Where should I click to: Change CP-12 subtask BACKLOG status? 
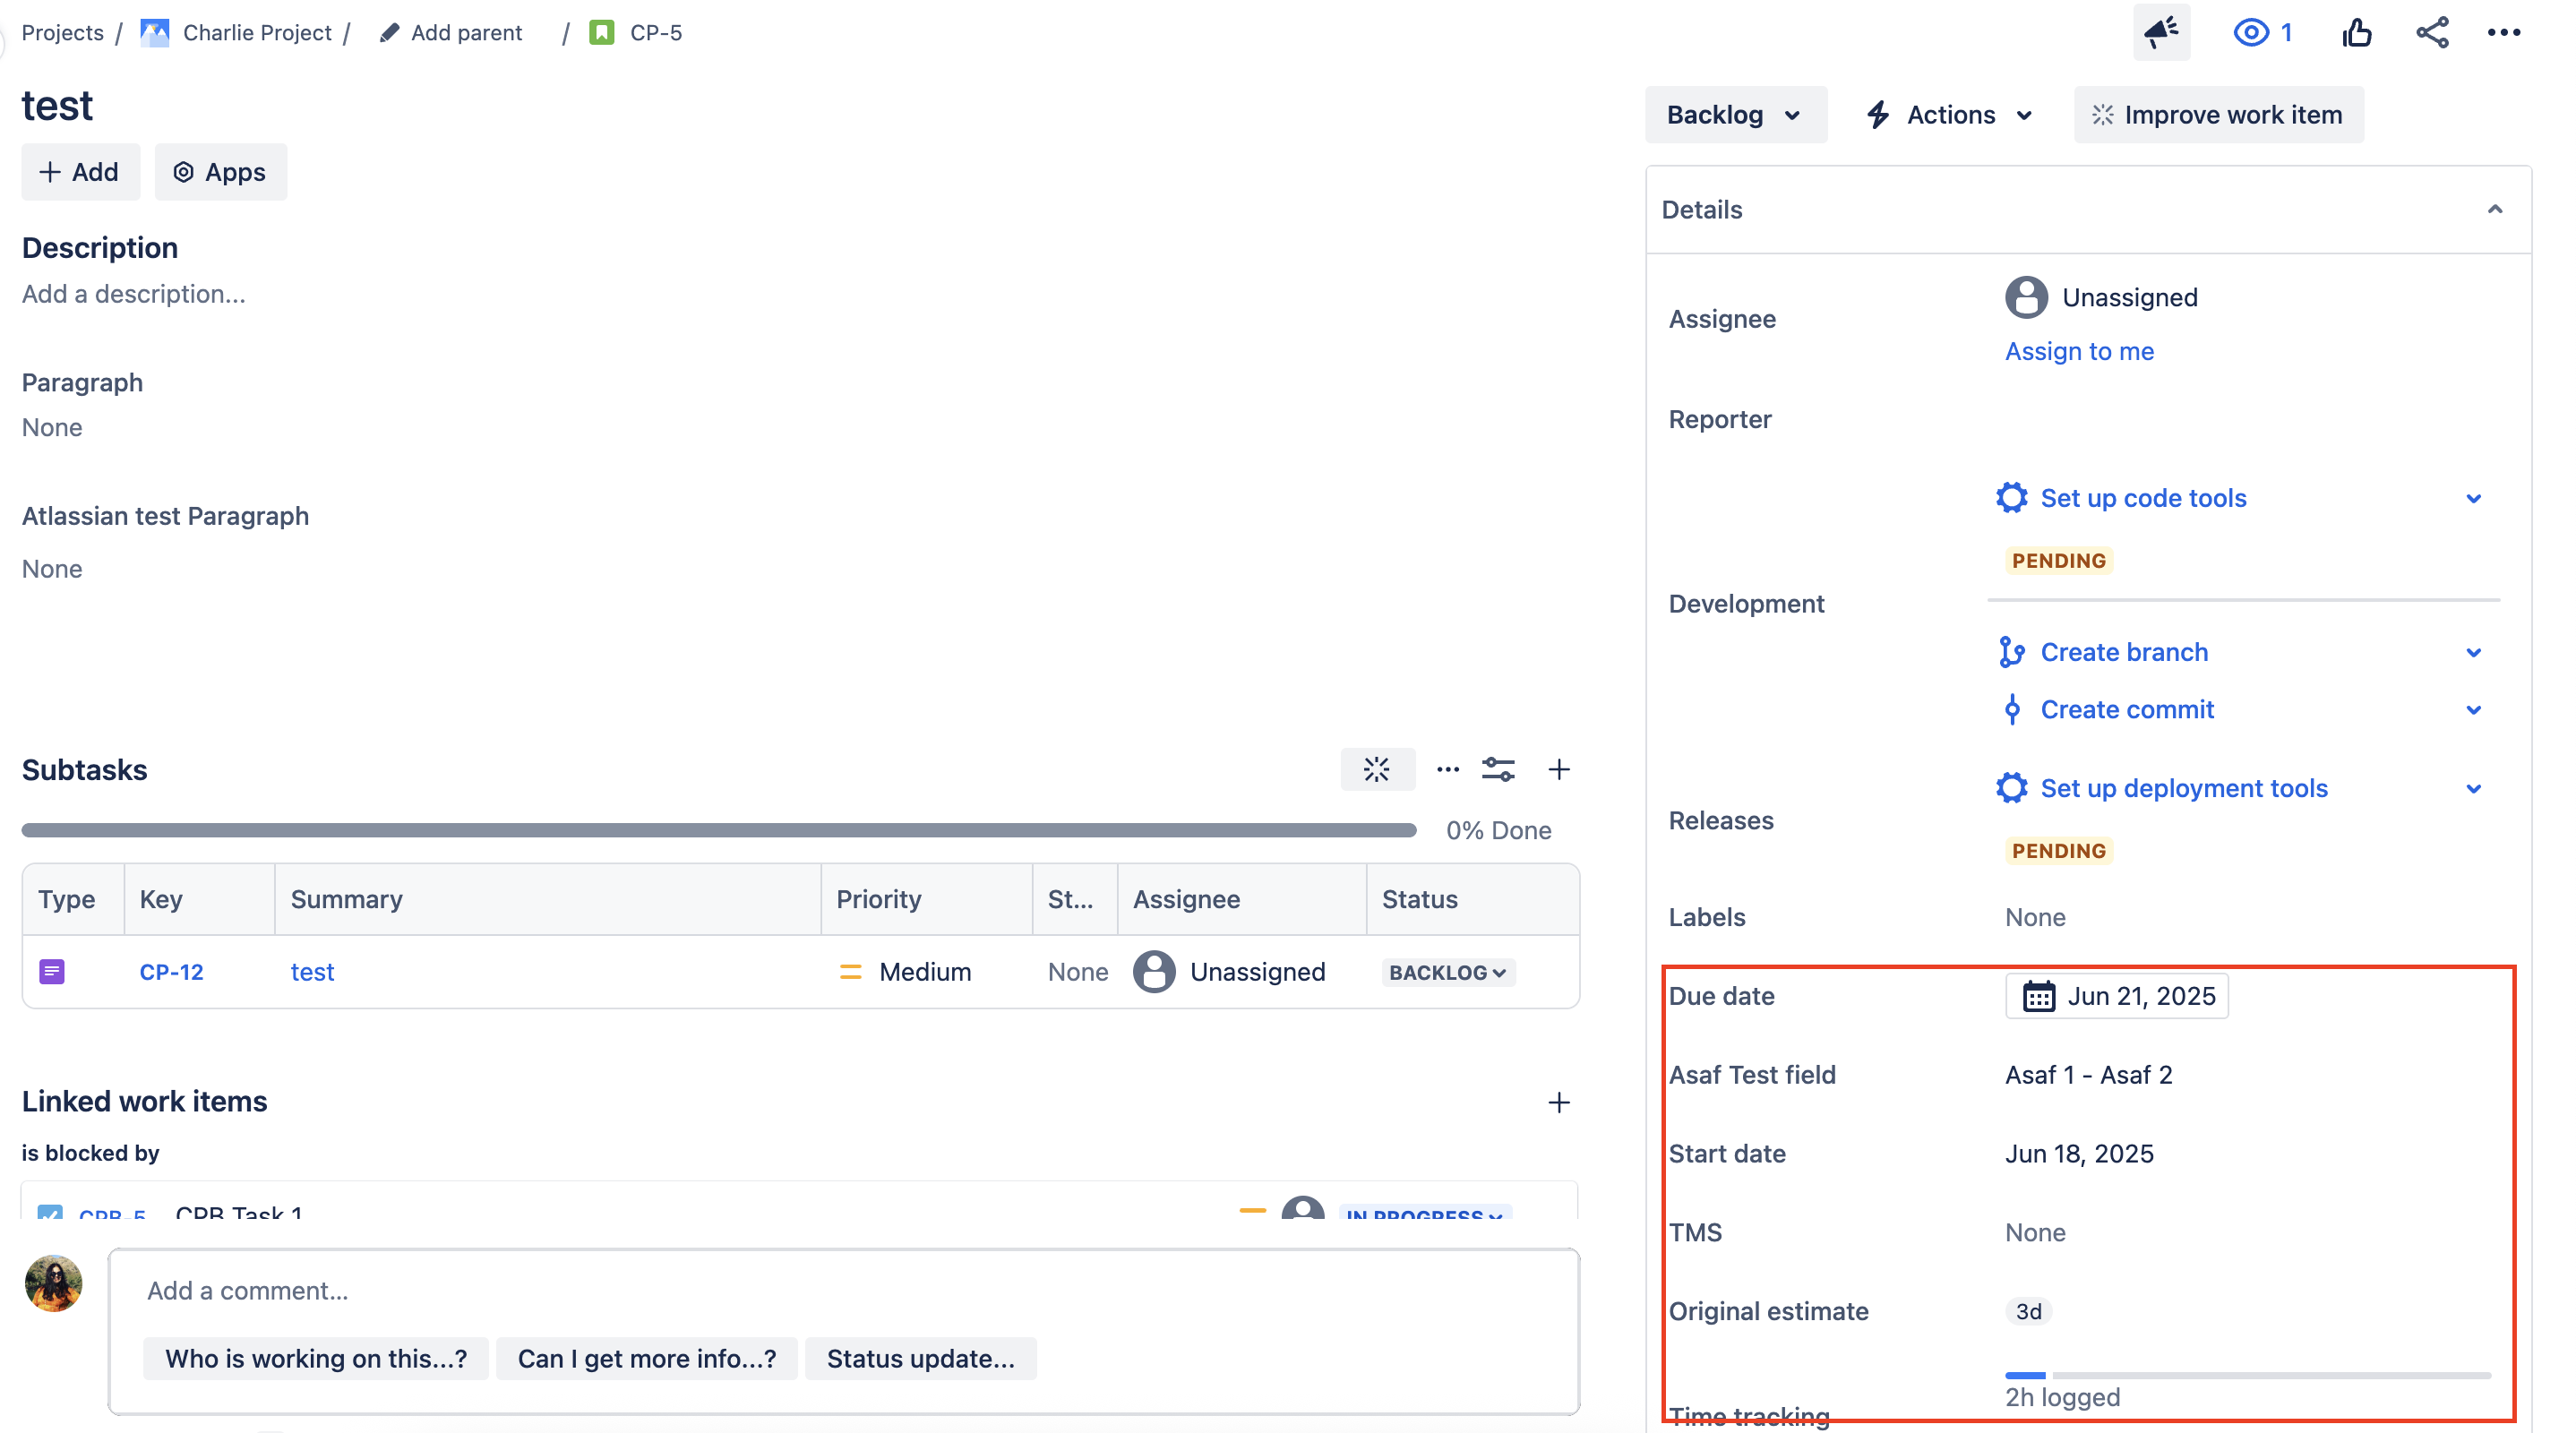pyautogui.click(x=1447, y=972)
